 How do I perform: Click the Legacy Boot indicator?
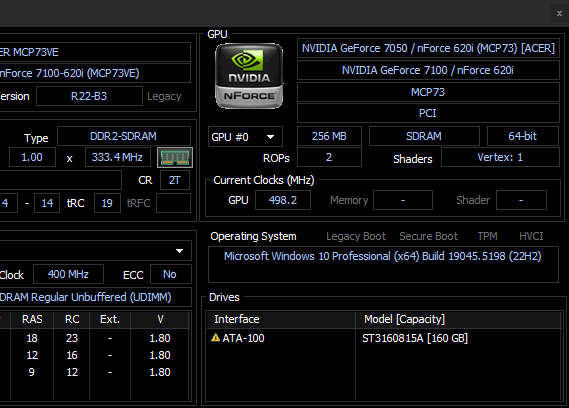coord(356,236)
